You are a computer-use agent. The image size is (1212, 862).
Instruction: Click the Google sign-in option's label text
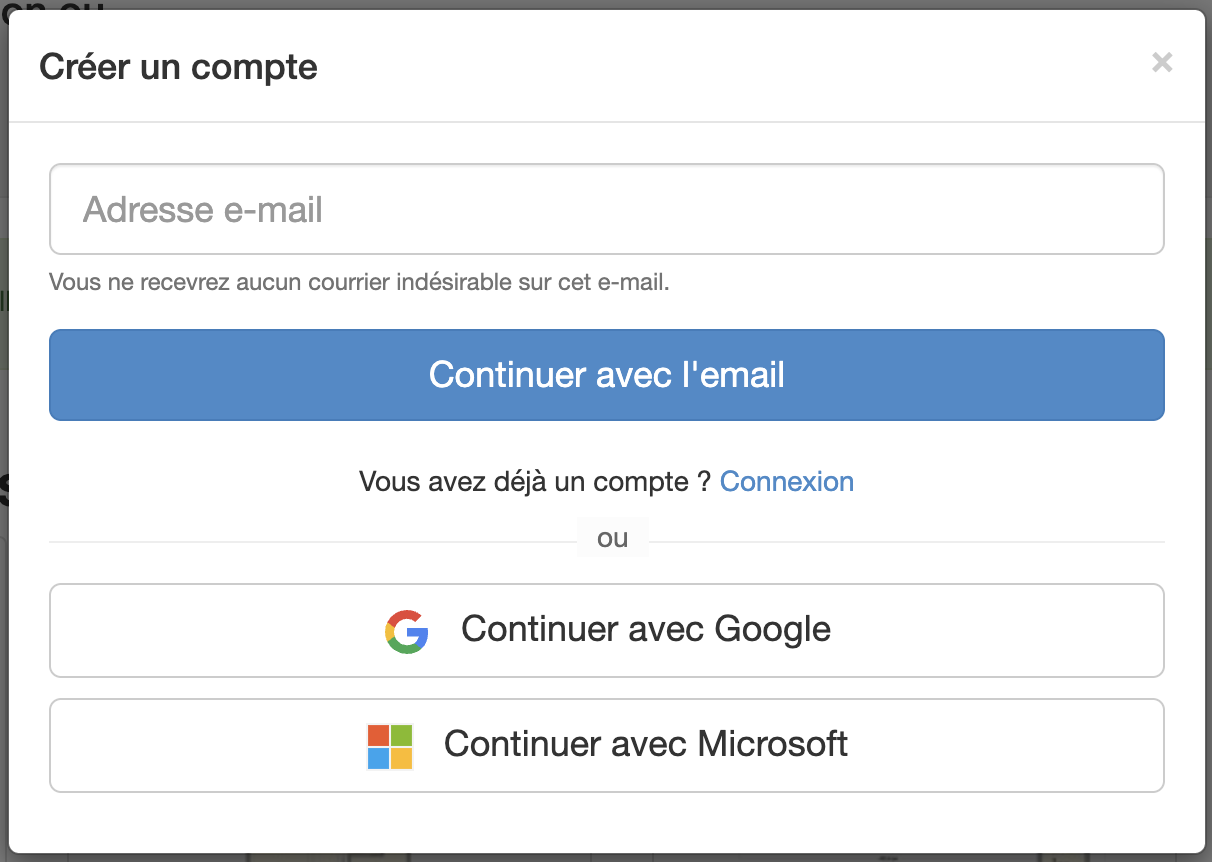(x=645, y=630)
